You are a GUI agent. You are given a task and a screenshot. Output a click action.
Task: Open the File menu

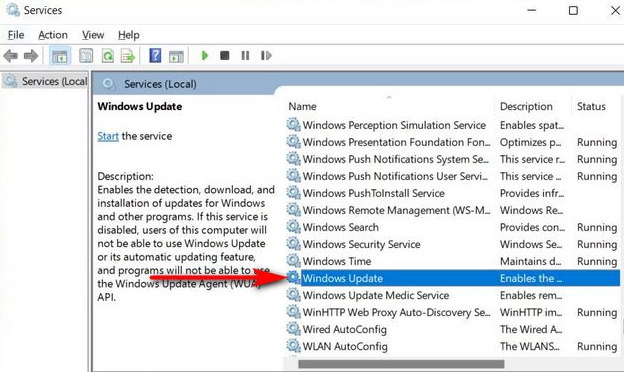pyautogui.click(x=16, y=35)
